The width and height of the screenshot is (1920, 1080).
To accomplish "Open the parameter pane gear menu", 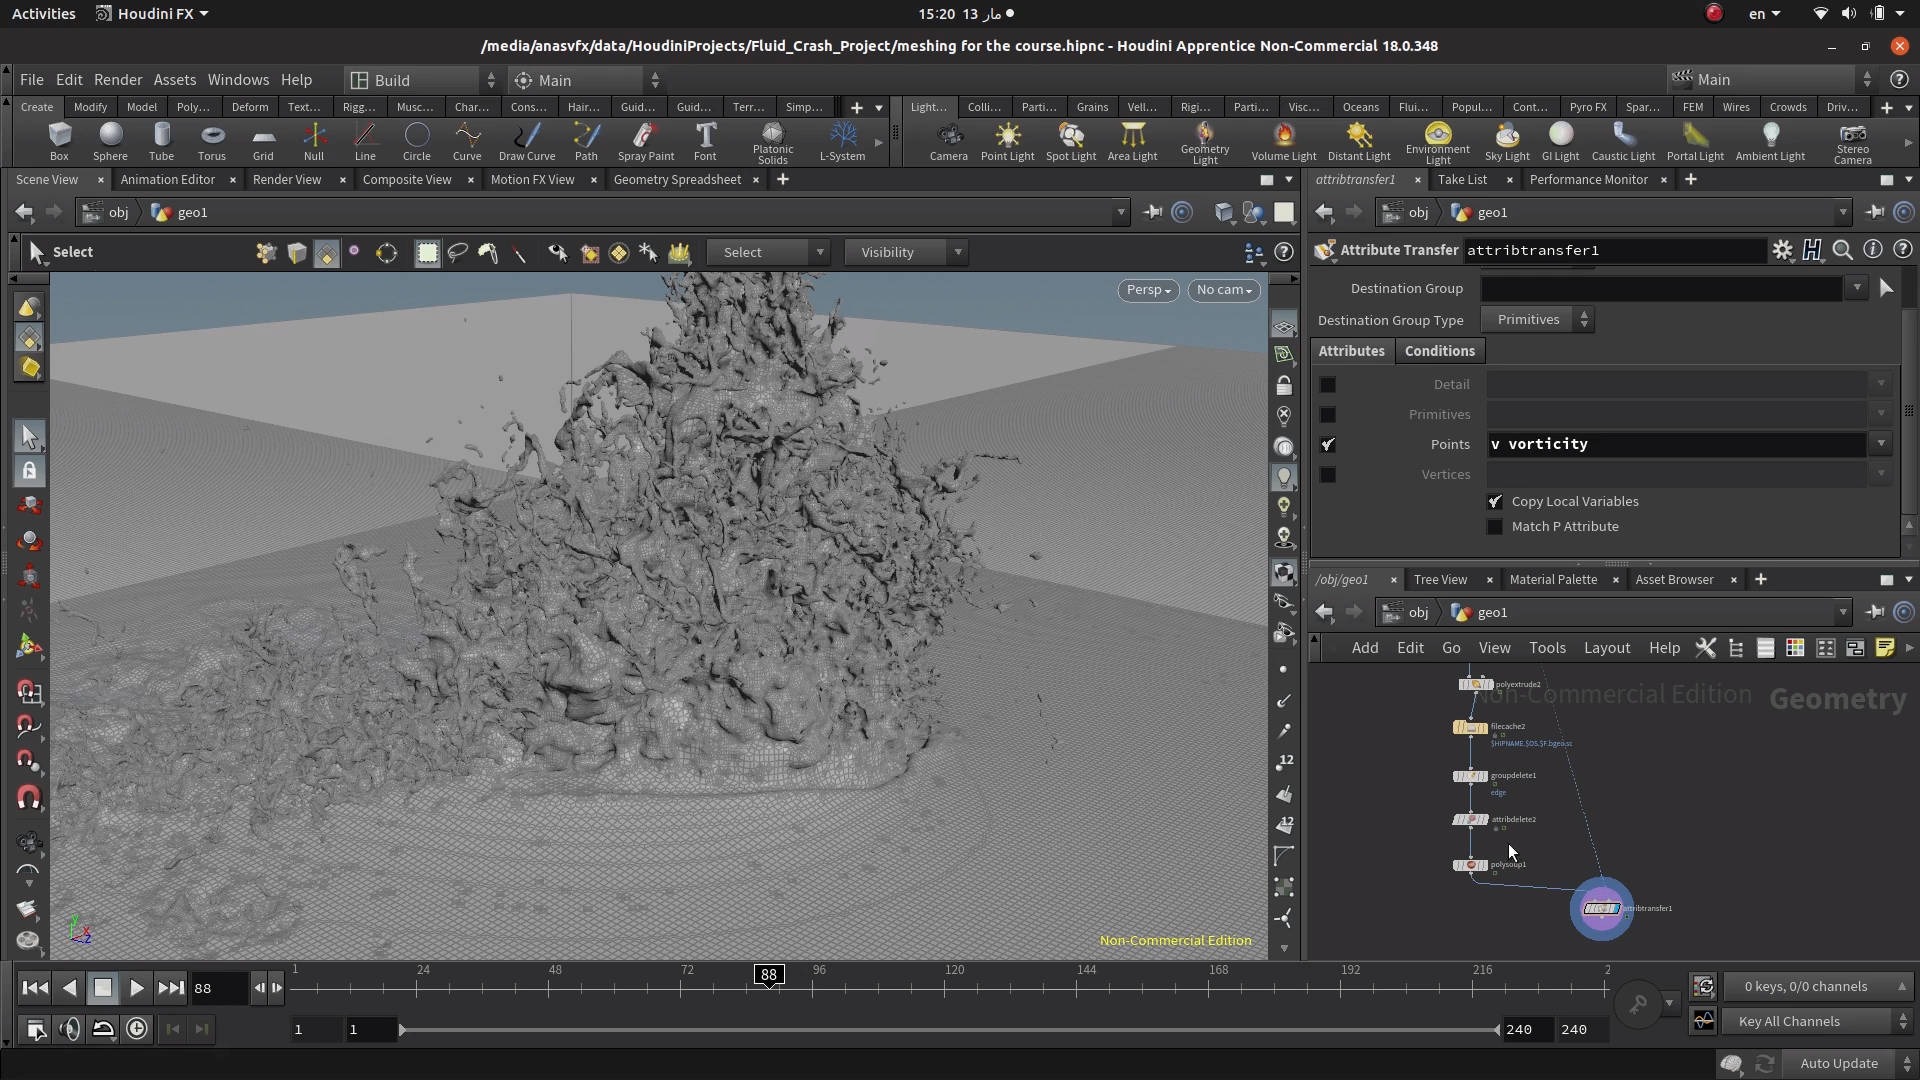I will (1782, 250).
